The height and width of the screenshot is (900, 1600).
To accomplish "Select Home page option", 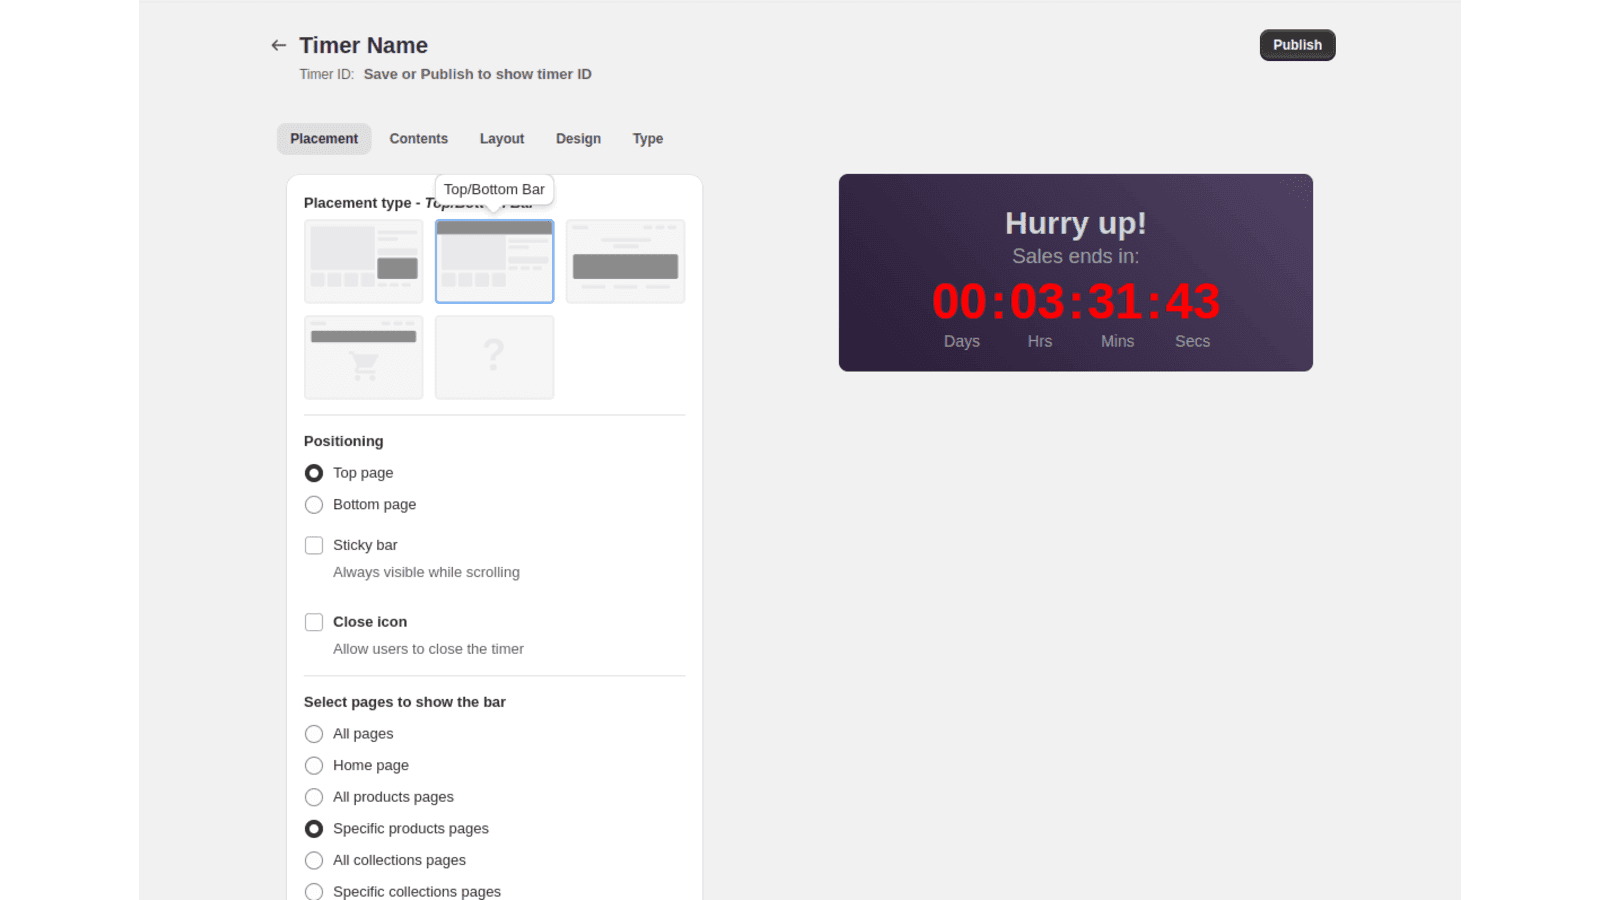I will click(x=314, y=765).
